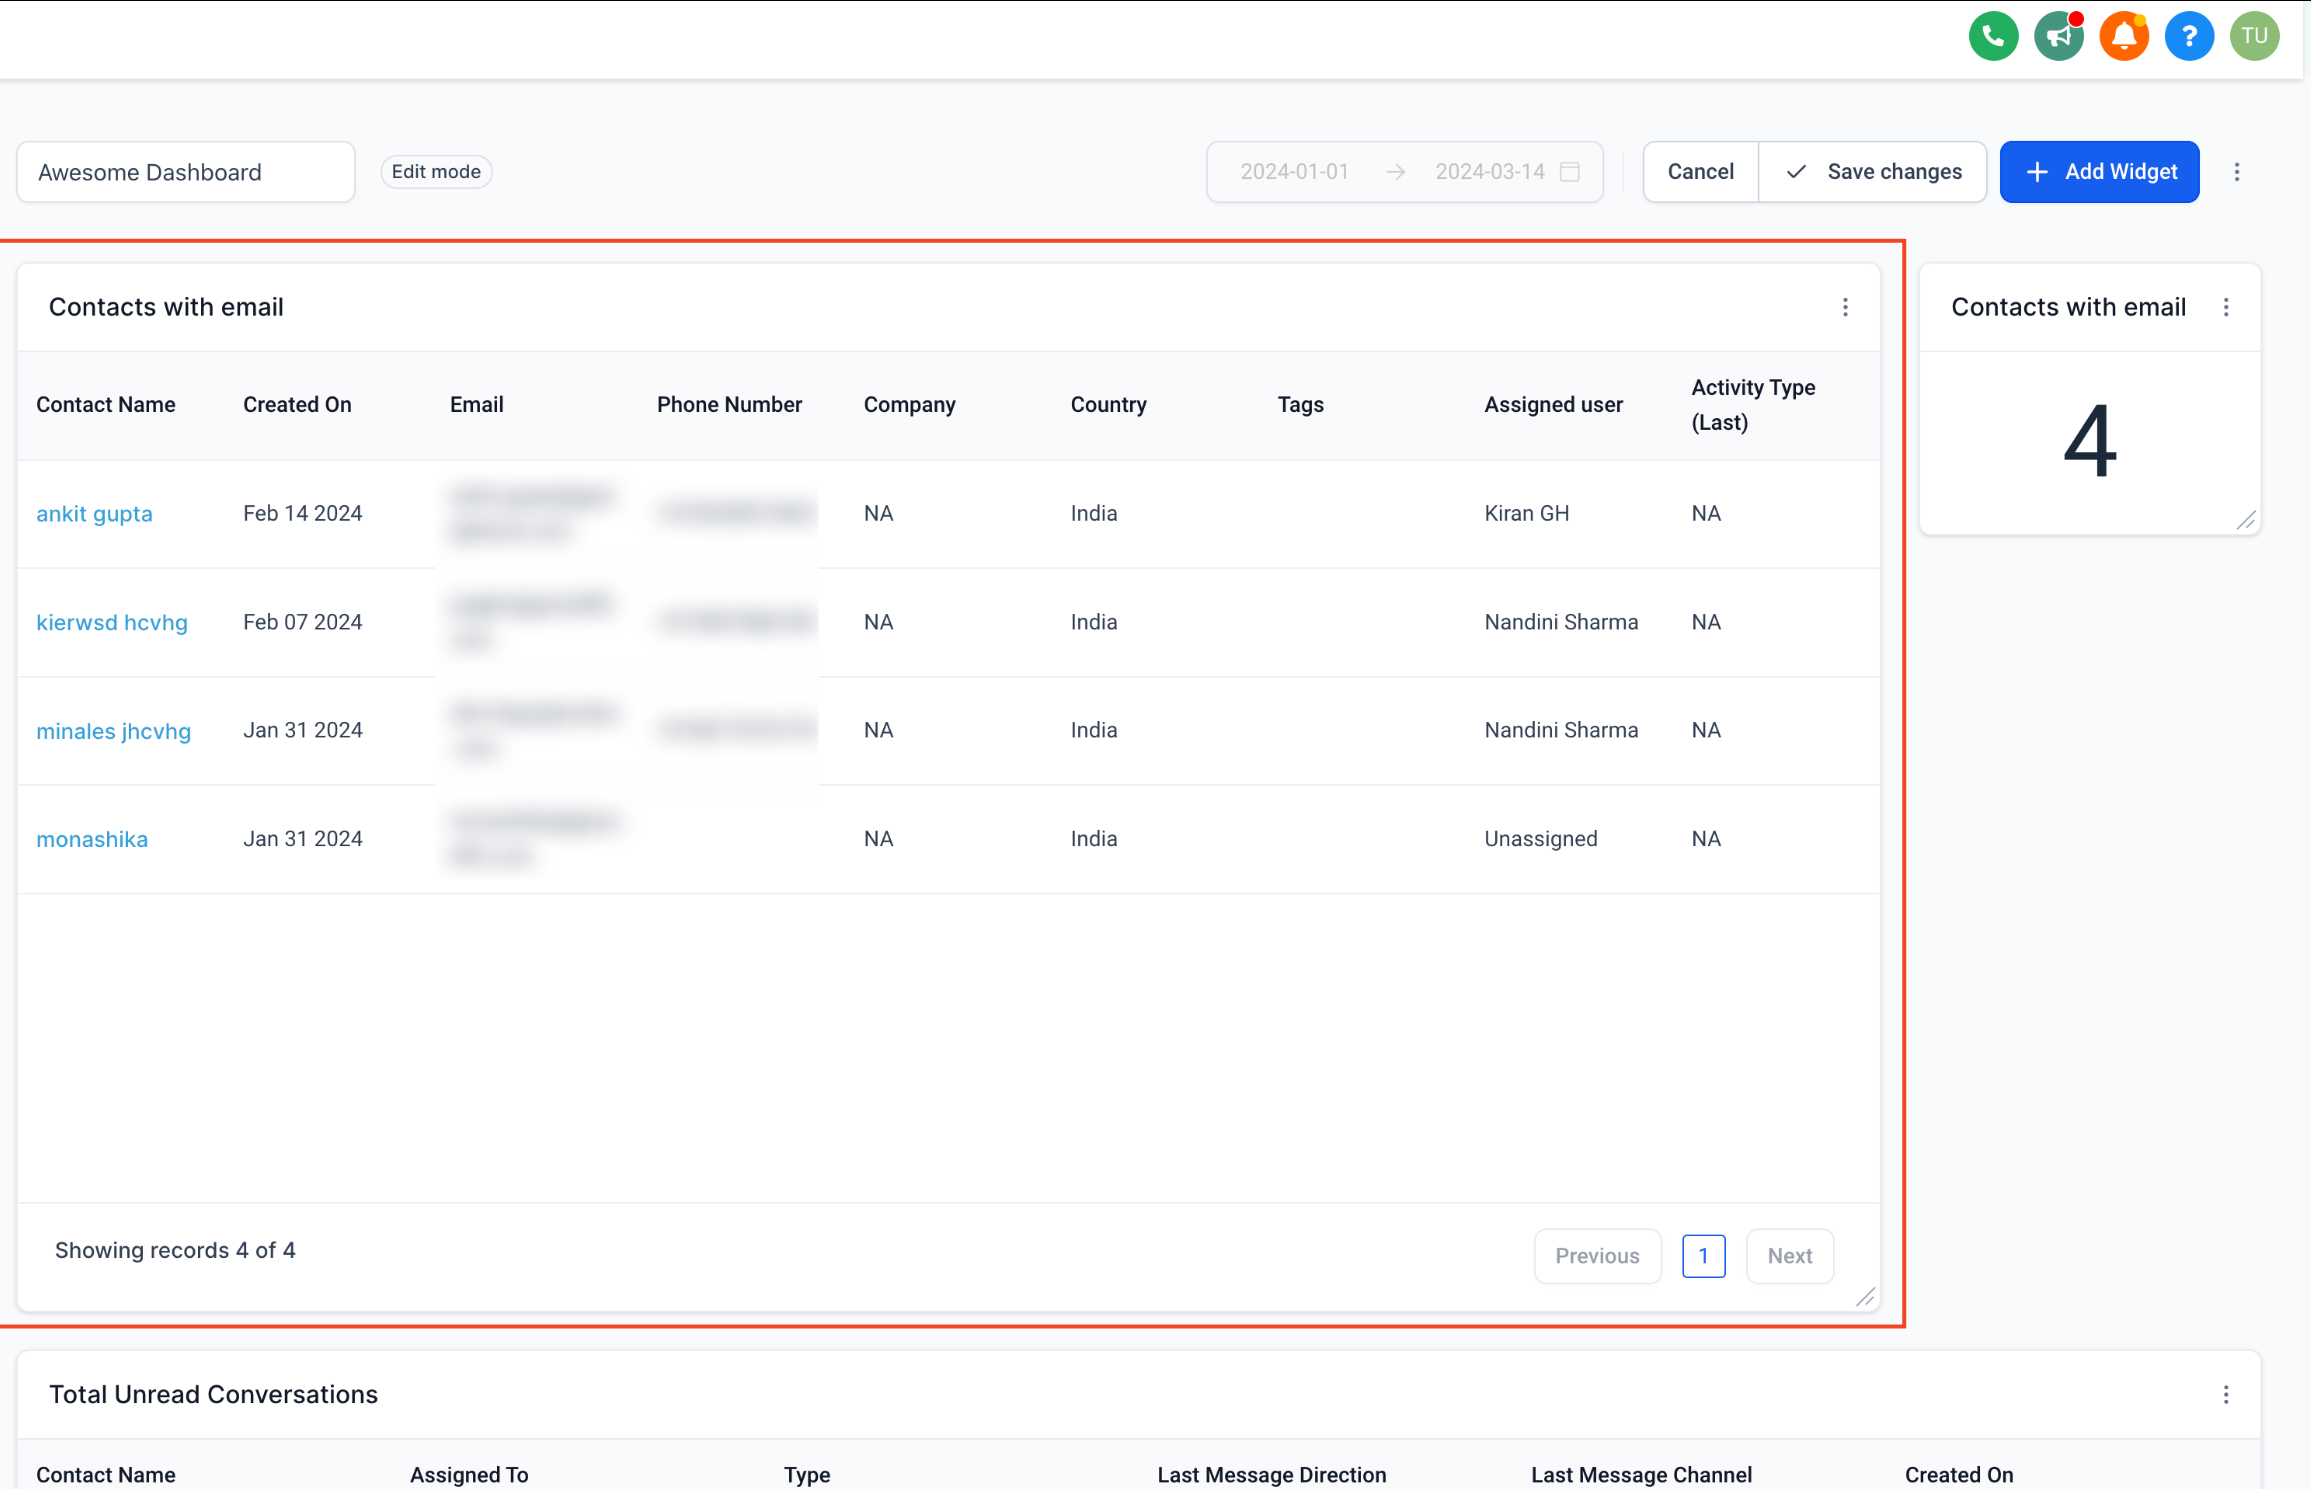Click the blue help question mark icon
The image size is (2311, 1489).
pos(2189,37)
